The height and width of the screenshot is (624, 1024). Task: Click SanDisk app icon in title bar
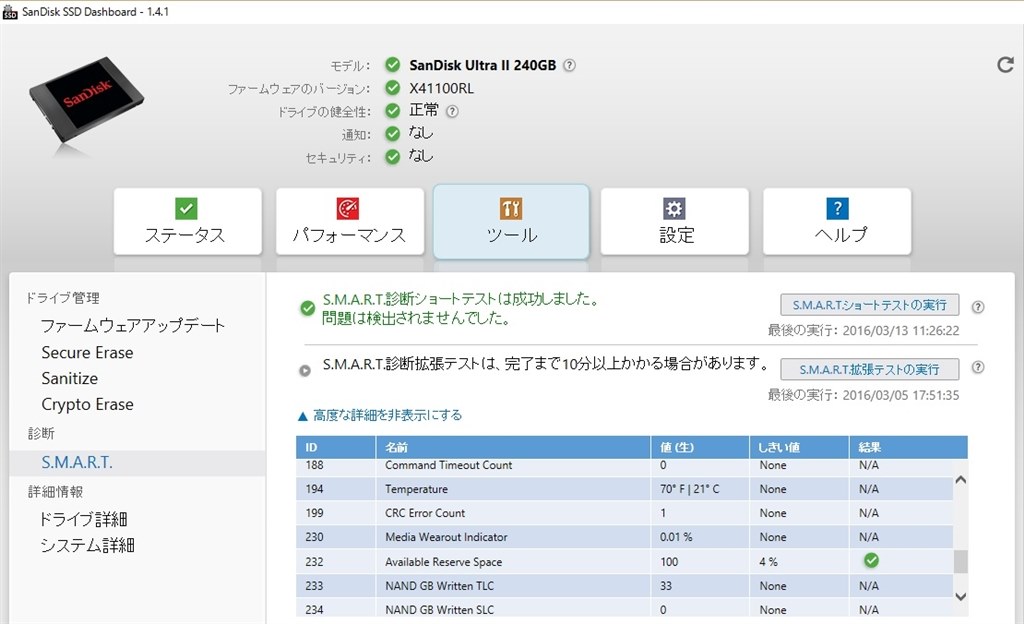pyautogui.click(x=10, y=12)
